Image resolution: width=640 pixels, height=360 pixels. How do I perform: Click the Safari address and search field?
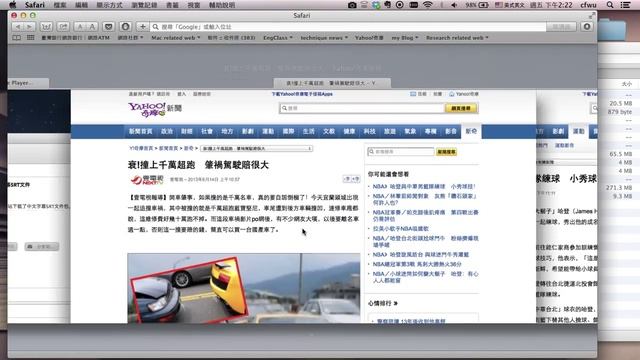pos(348,27)
